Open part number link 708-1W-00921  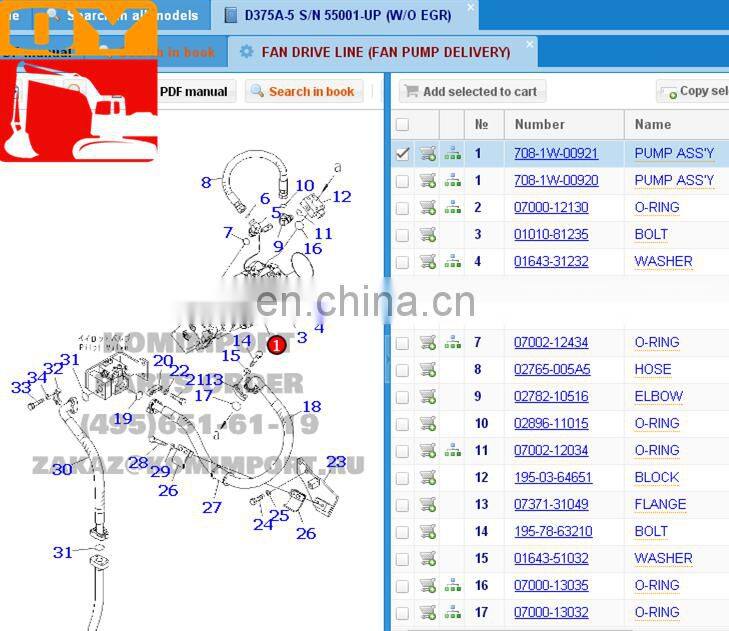(556, 153)
